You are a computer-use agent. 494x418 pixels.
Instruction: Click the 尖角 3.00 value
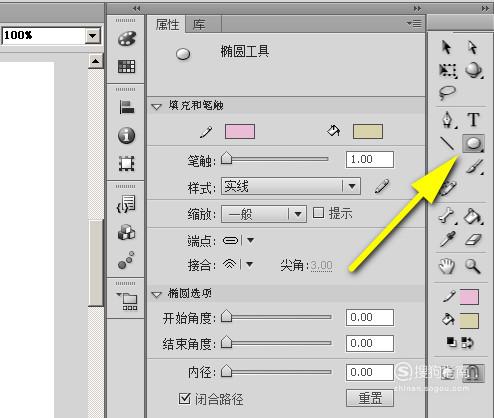[321, 266]
